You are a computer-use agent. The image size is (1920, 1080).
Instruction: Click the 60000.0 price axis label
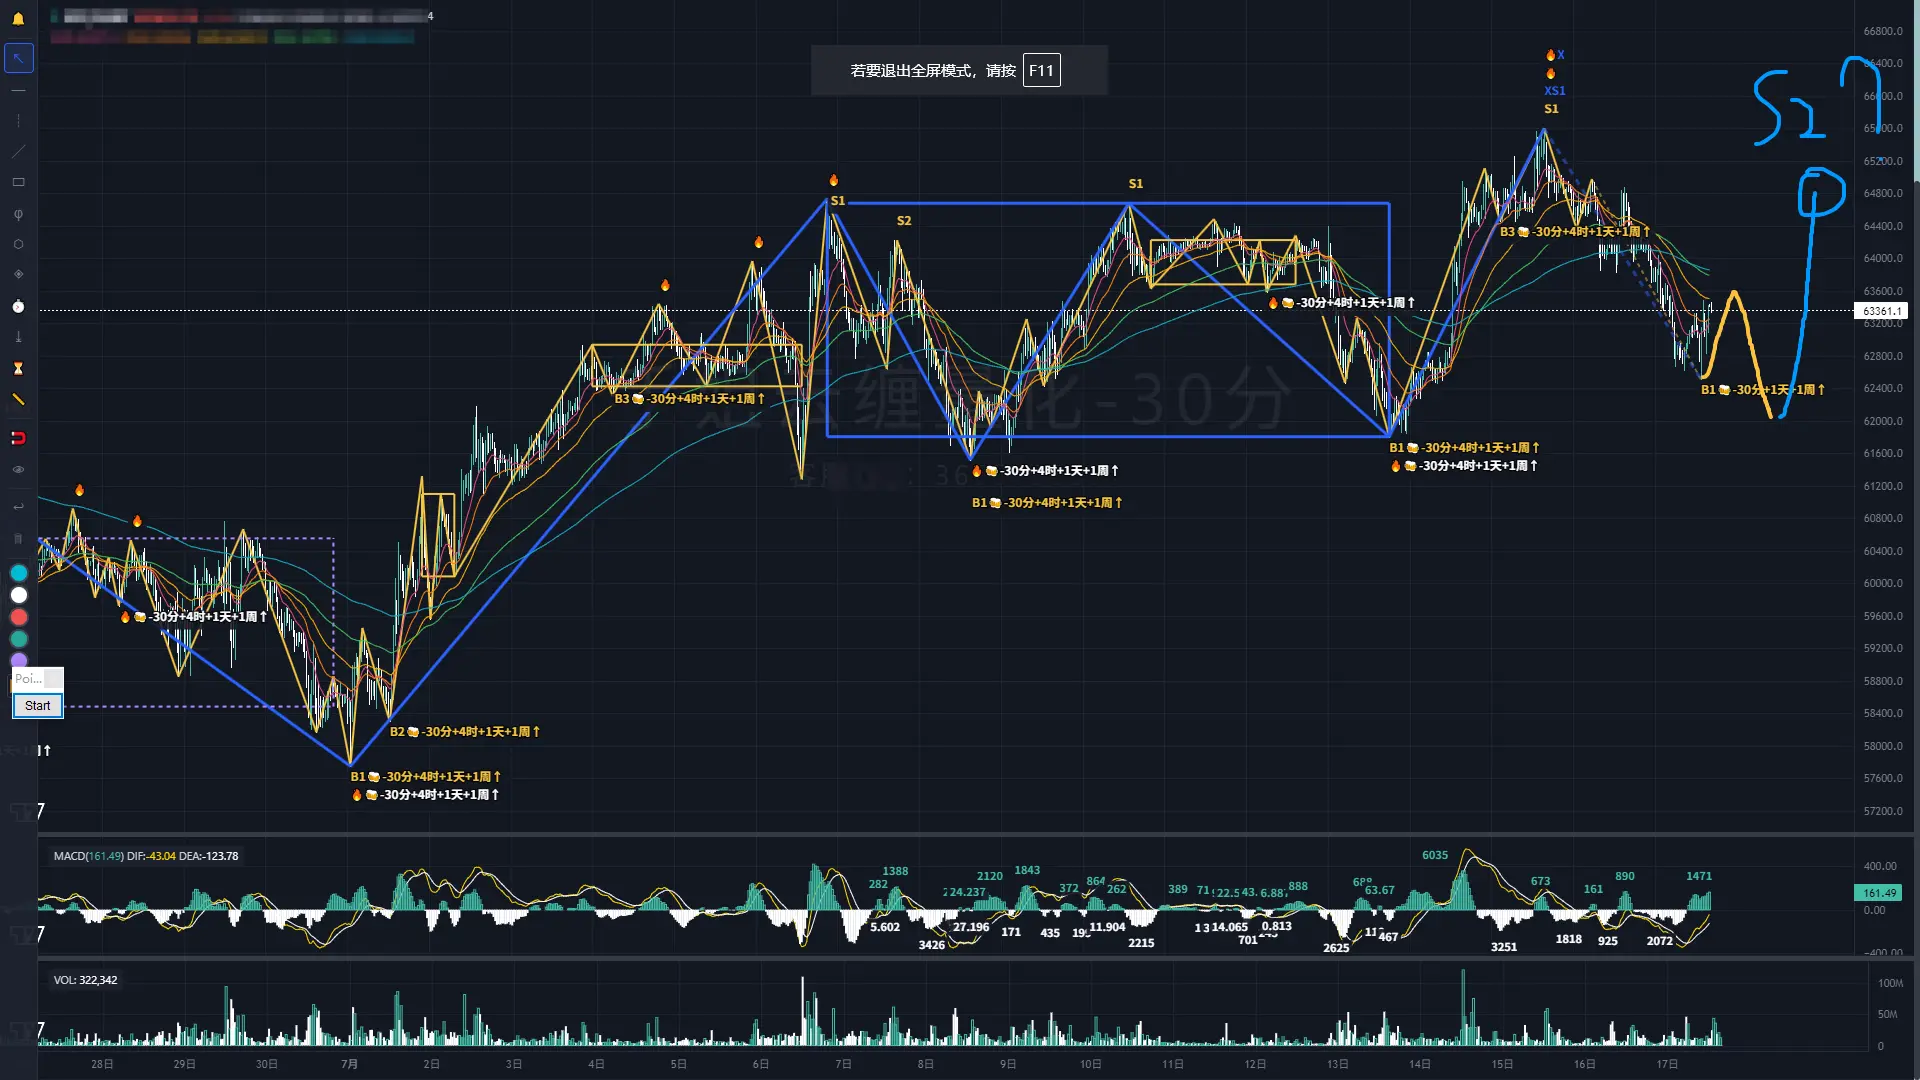click(x=1883, y=583)
